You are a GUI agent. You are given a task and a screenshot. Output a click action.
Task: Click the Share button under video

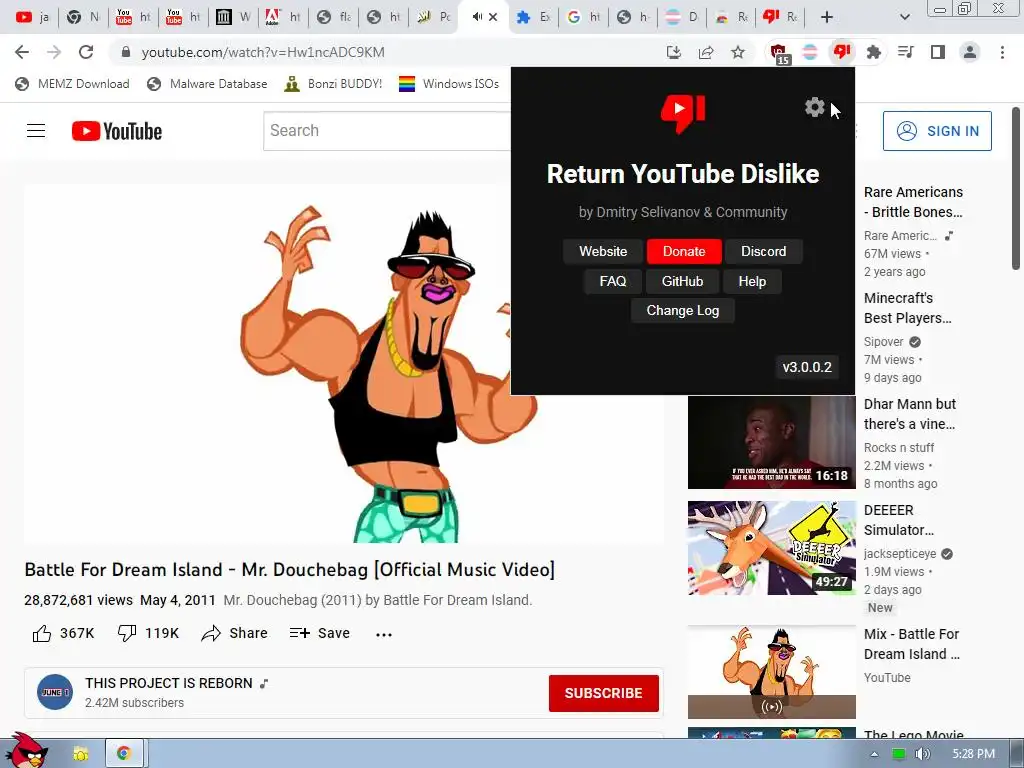(x=234, y=633)
